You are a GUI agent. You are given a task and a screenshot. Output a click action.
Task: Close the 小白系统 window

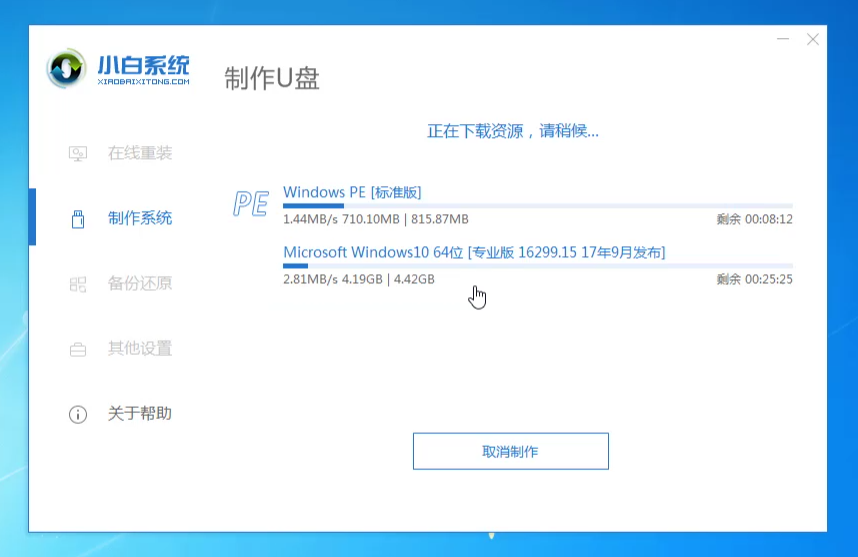click(812, 39)
